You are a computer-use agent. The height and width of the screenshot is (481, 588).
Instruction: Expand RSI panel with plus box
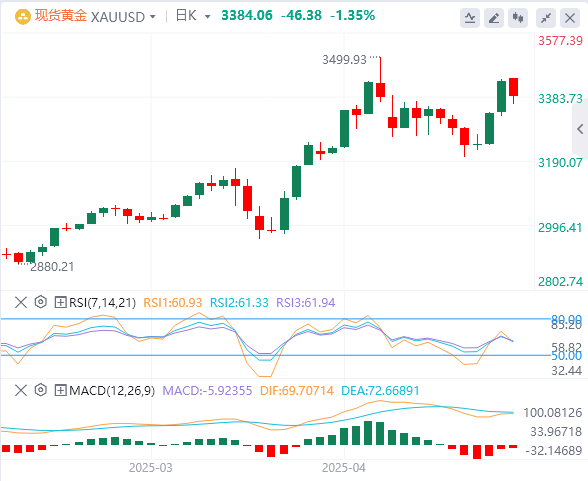click(60, 302)
